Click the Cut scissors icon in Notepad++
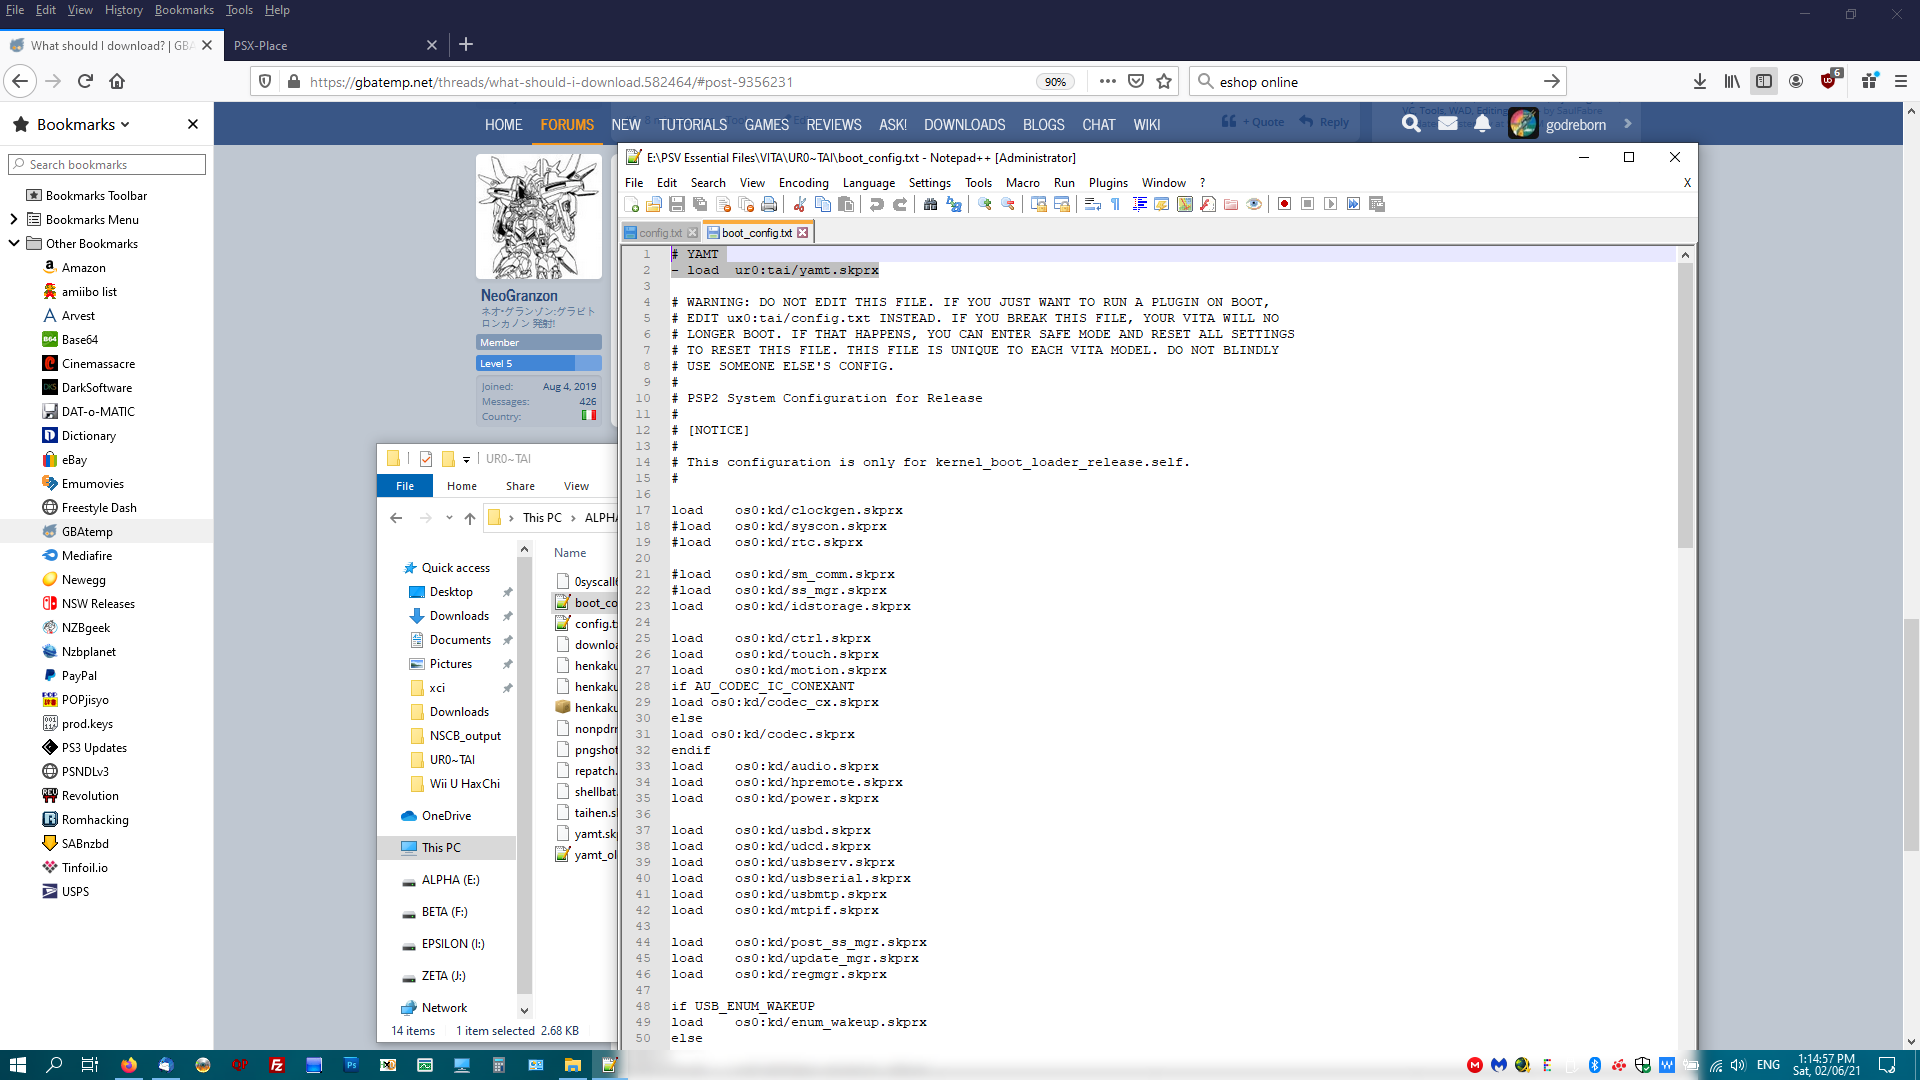 800,204
